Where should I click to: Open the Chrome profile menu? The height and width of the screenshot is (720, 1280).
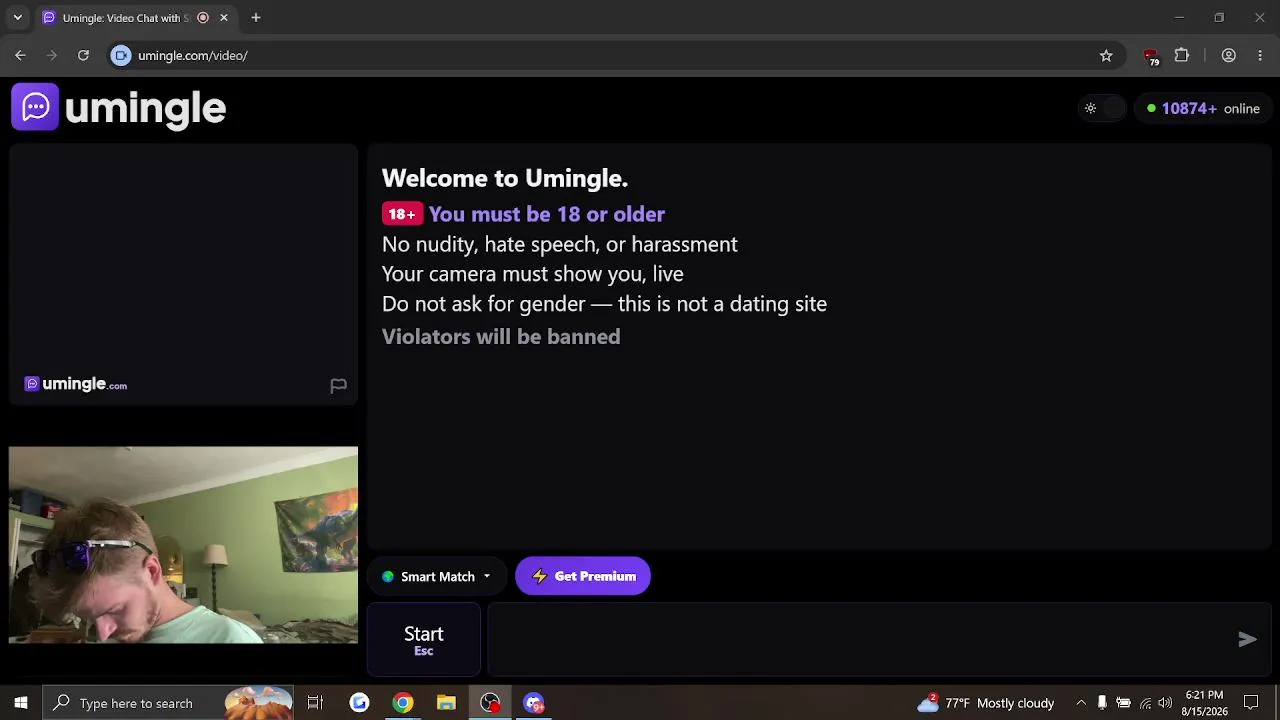point(1229,56)
